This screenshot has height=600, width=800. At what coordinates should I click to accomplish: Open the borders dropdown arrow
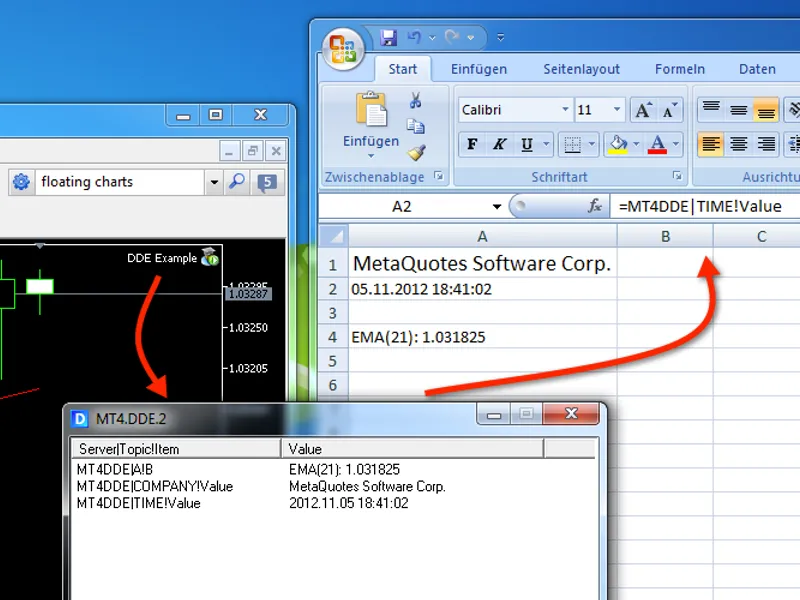(x=592, y=144)
